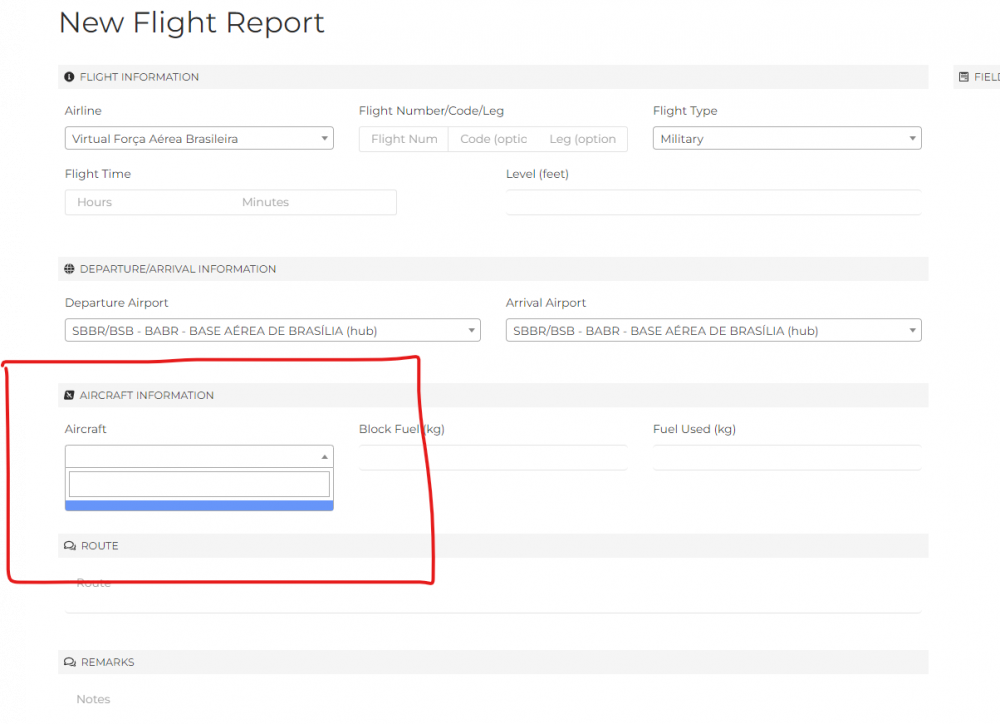Focus the Level (feet) input field
This screenshot has width=1000, height=724.
pos(713,202)
